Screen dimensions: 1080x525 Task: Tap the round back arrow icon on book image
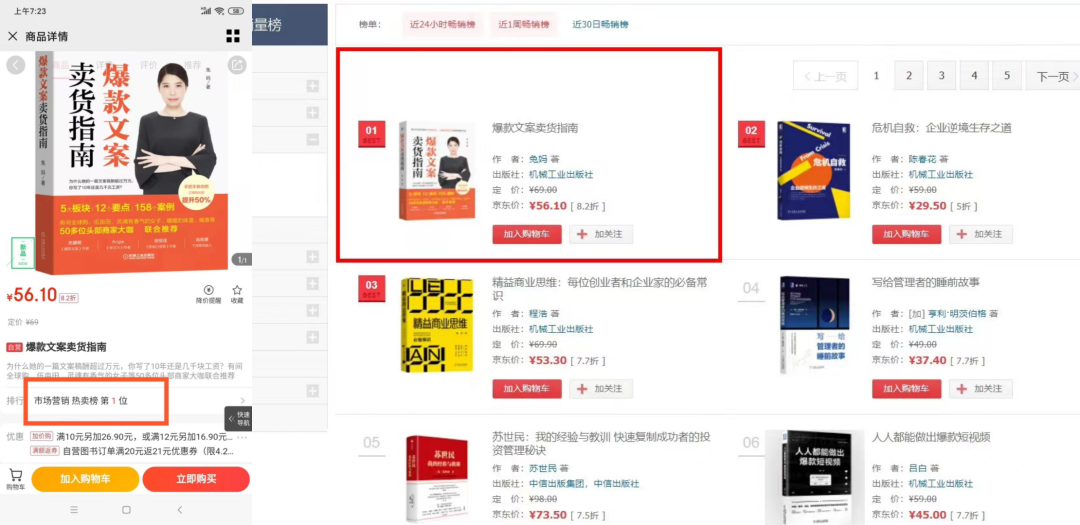(x=15, y=65)
